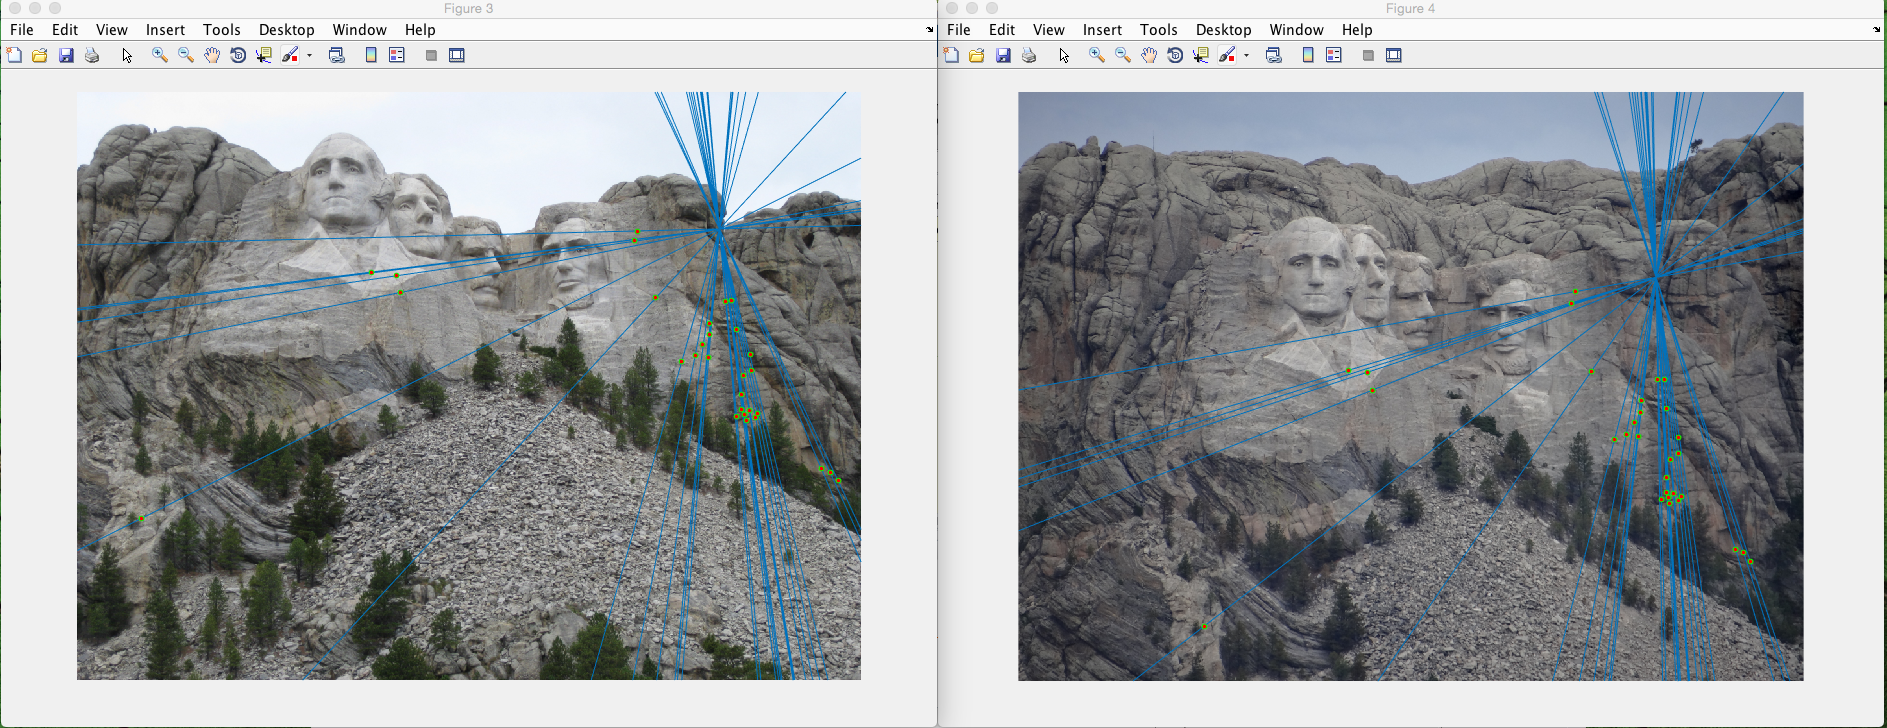This screenshot has height=728, width=1887.
Task: Click Zoom In tool in Figure 3
Action: pyautogui.click(x=159, y=55)
